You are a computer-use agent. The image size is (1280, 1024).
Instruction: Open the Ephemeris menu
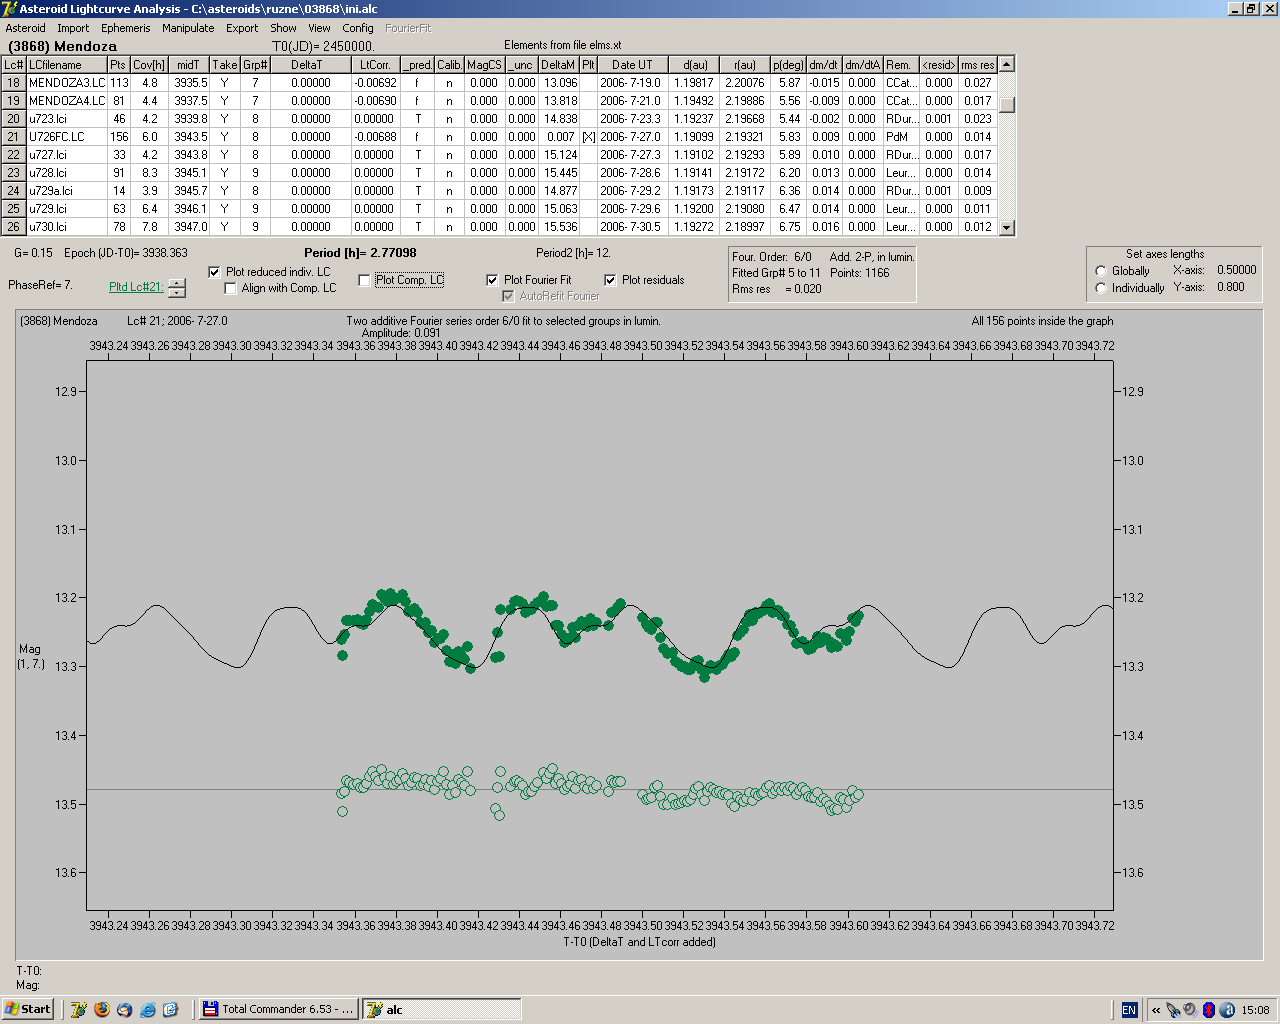point(125,28)
